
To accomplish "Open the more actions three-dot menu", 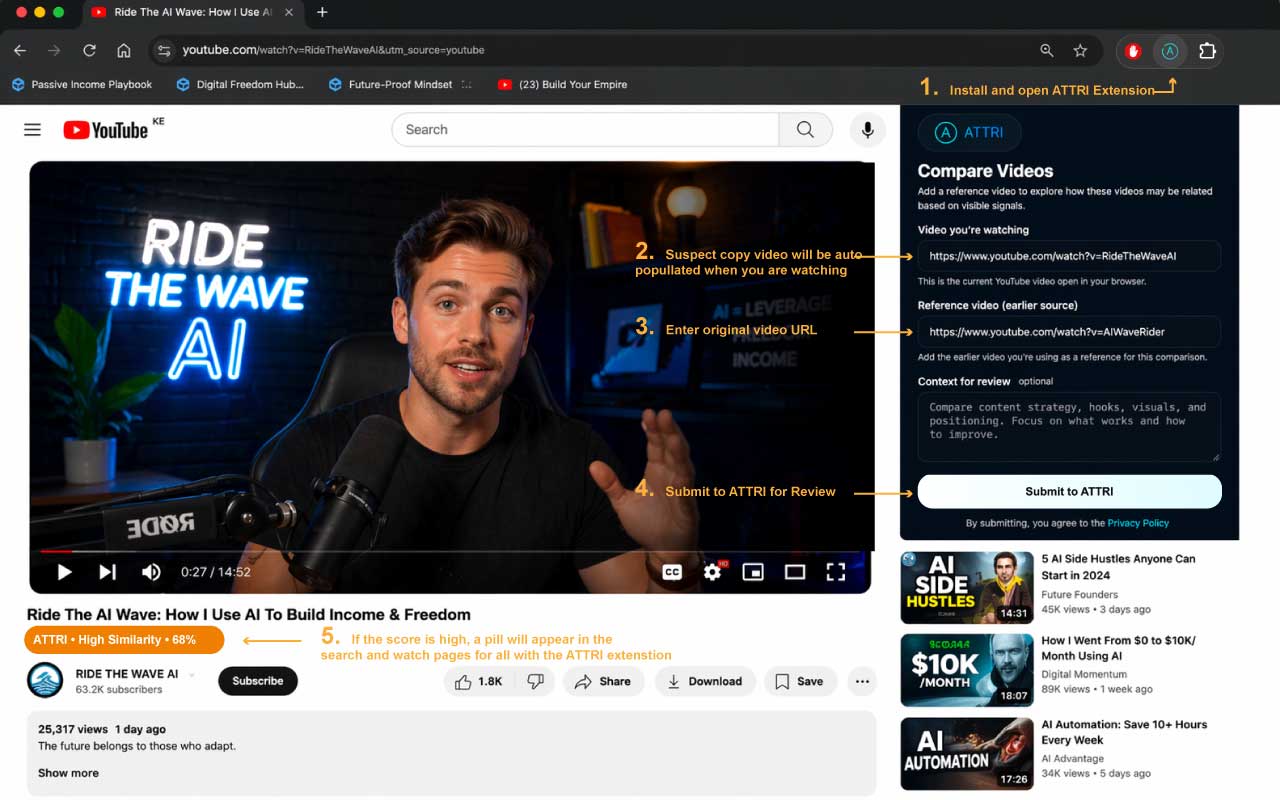I will [862, 681].
